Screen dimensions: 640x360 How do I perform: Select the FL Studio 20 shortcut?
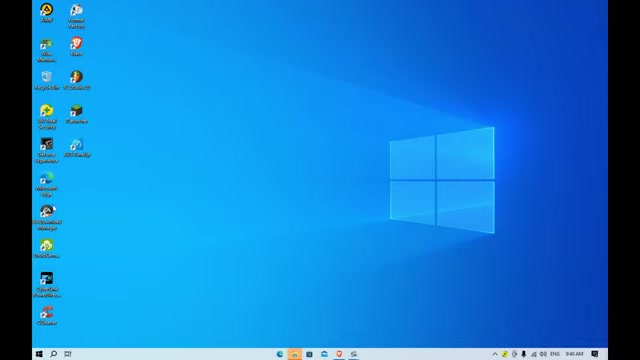[x=77, y=80]
